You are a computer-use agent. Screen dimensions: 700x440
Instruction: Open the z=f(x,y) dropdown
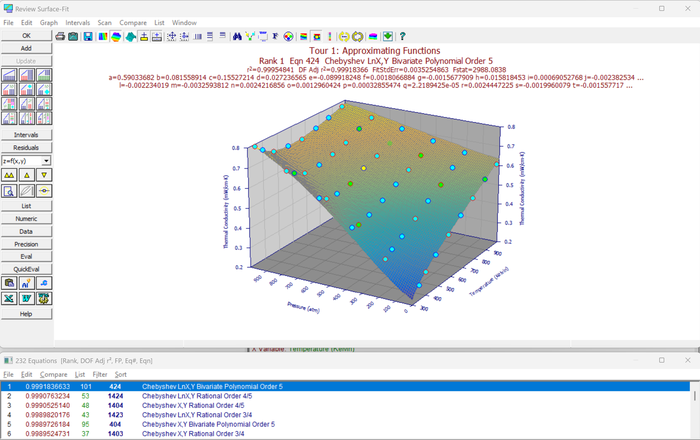(x=46, y=161)
